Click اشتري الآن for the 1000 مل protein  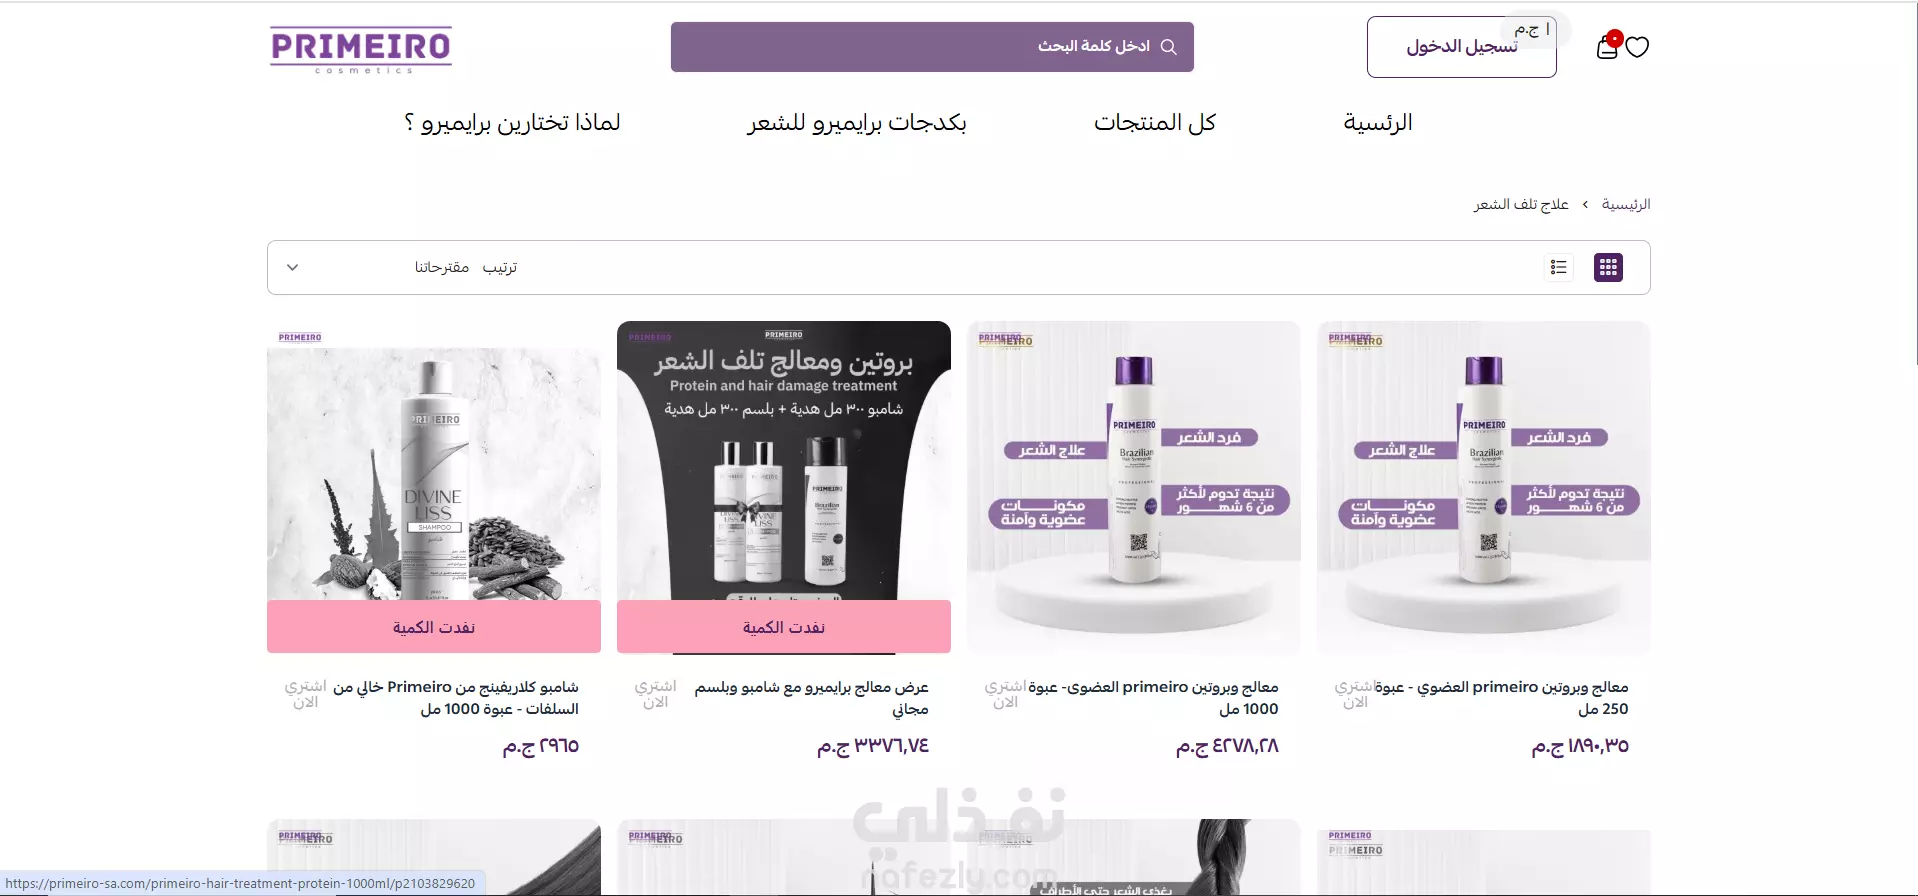pyautogui.click(x=1005, y=694)
